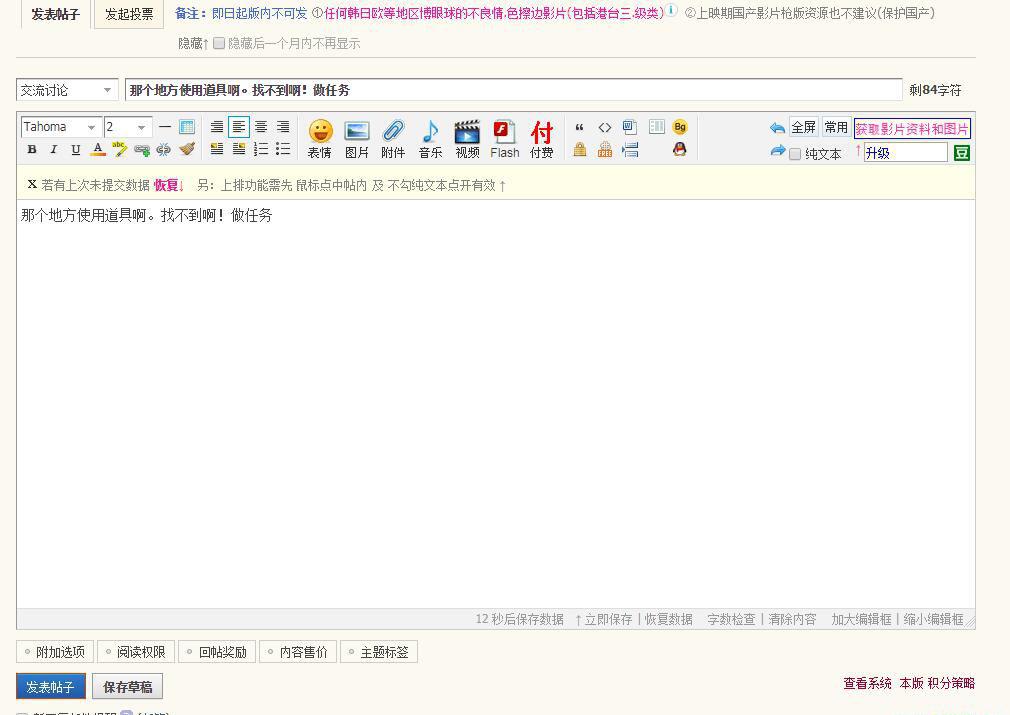The height and width of the screenshot is (715, 1010).
Task: Click 字数检查 link
Action: (731, 619)
